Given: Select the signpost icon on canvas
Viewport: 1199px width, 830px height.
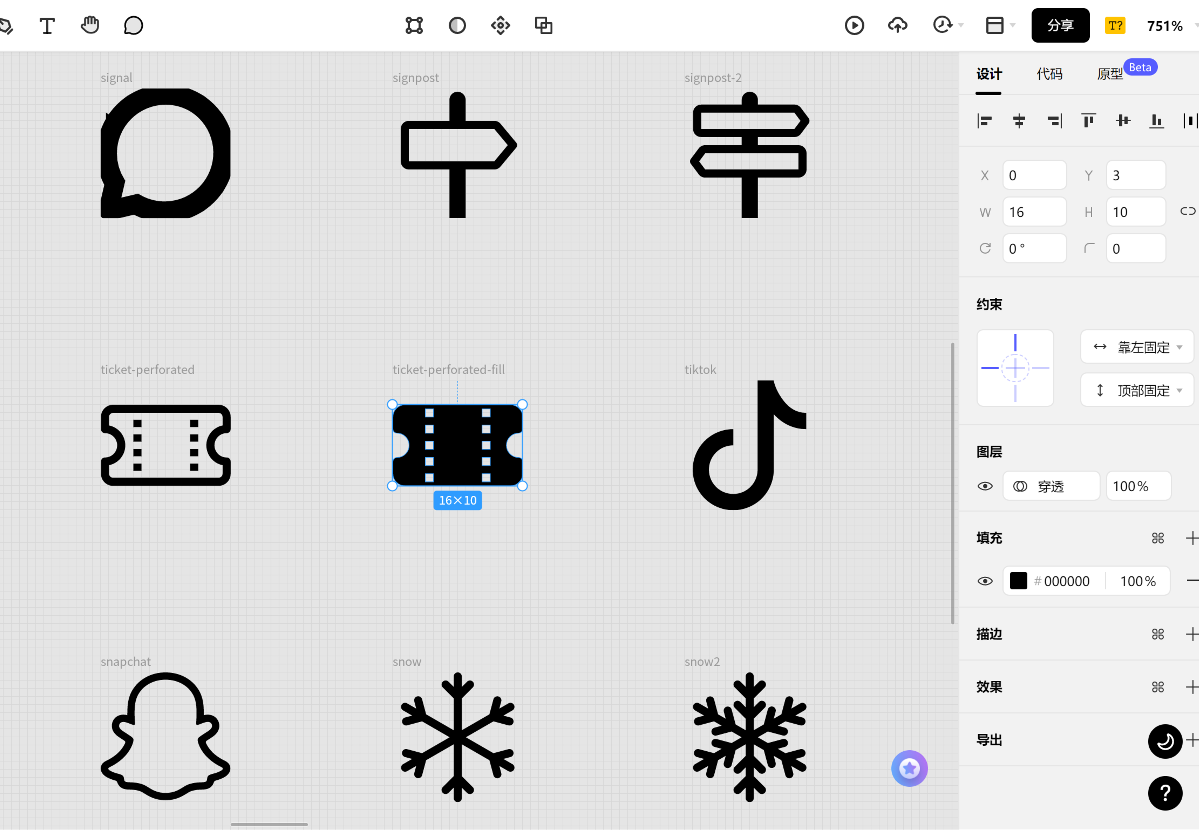Looking at the screenshot, I should 458,155.
